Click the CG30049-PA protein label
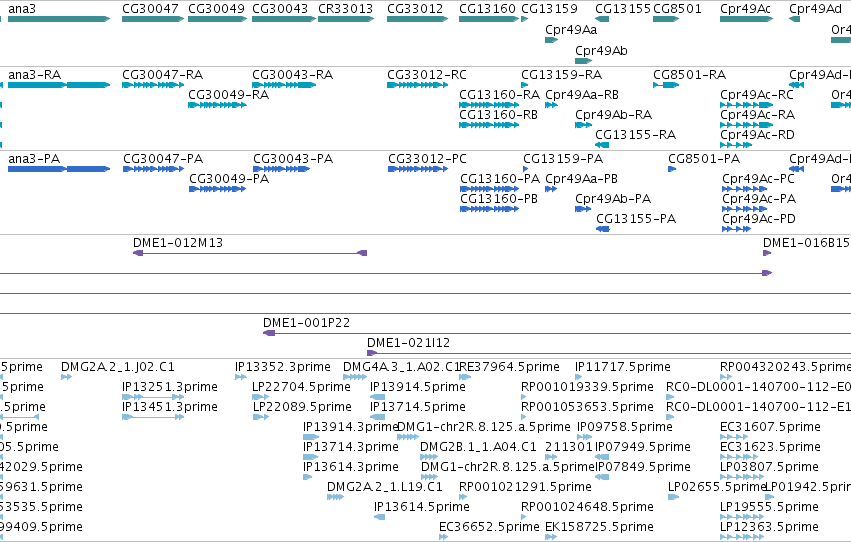This screenshot has width=851, height=542. click(x=228, y=178)
